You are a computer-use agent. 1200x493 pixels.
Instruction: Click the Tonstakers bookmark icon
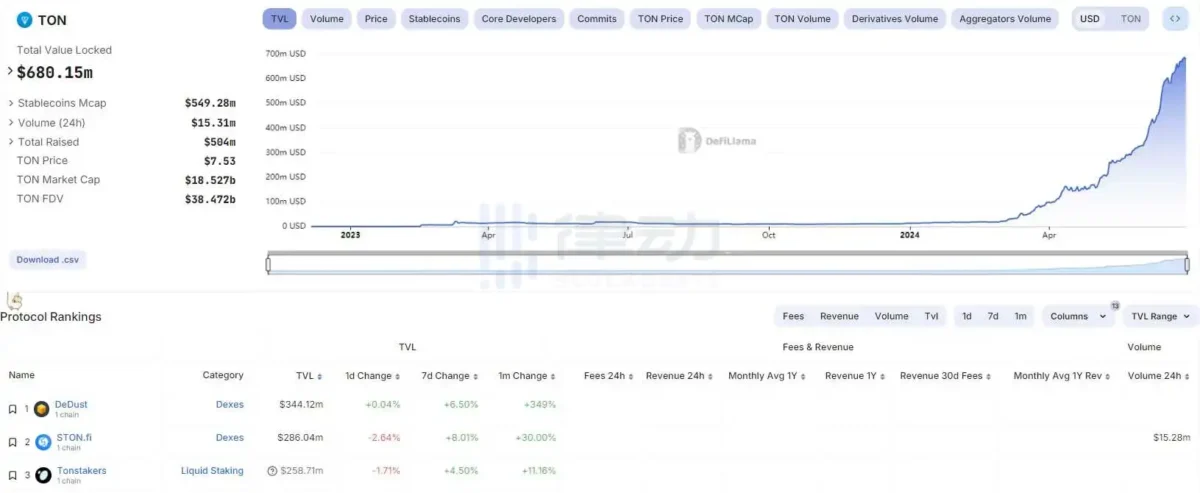point(12,475)
